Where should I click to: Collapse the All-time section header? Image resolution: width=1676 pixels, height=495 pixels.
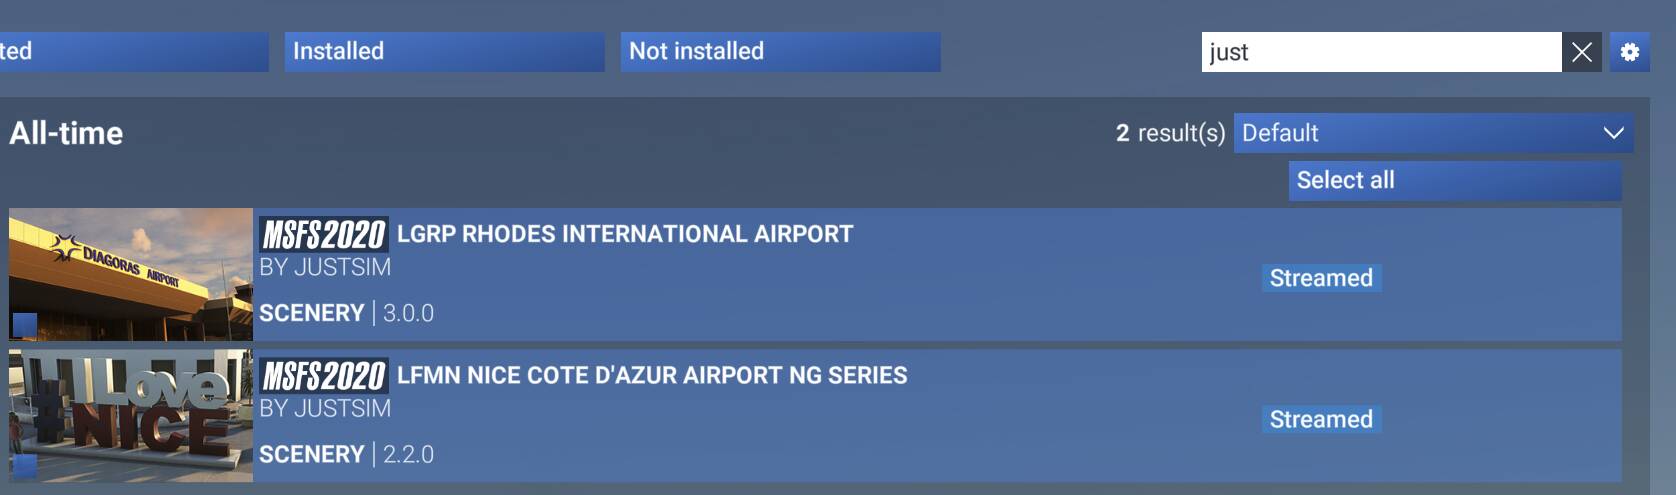coord(66,133)
